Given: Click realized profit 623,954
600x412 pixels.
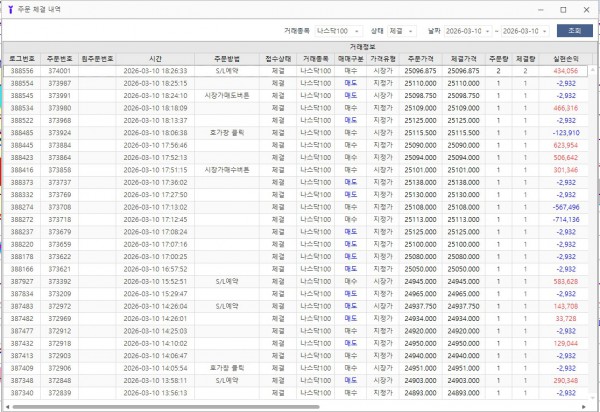Looking at the screenshot, I should (566, 145).
